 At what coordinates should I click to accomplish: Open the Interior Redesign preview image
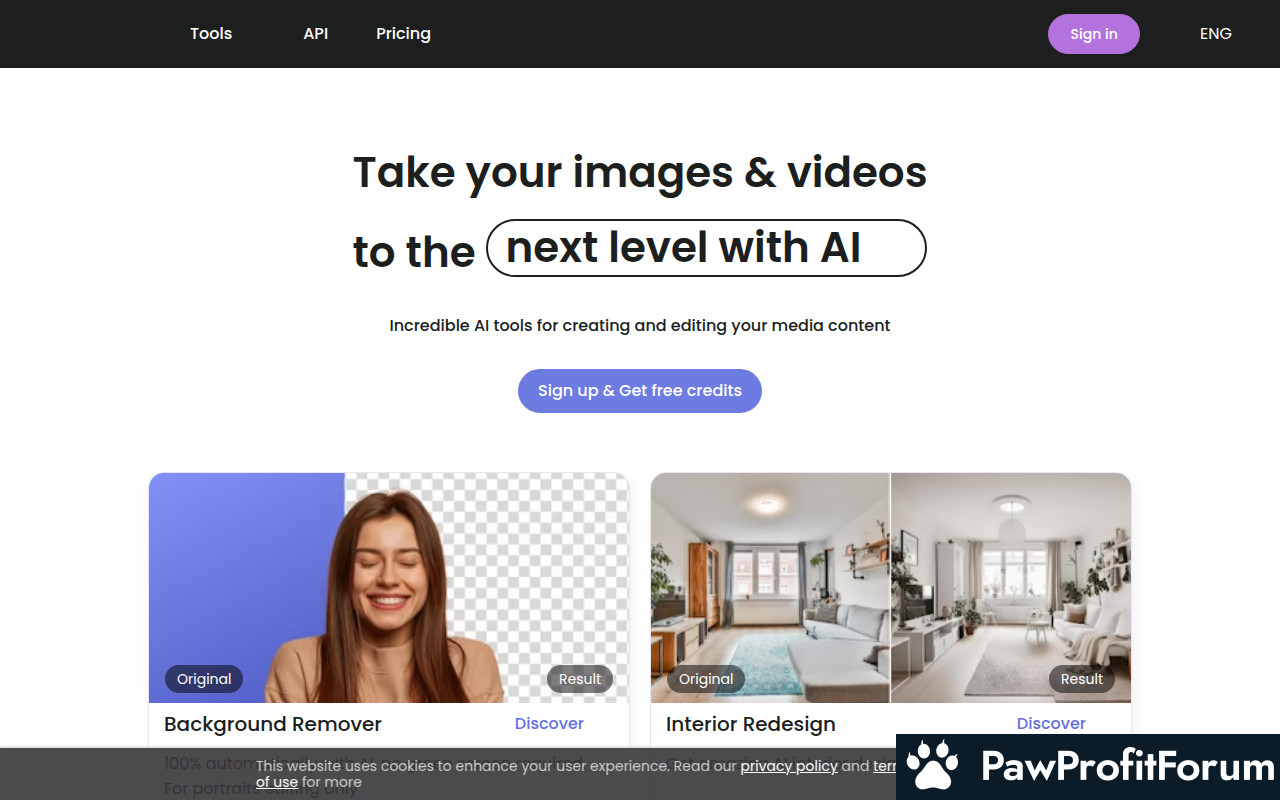click(x=891, y=588)
